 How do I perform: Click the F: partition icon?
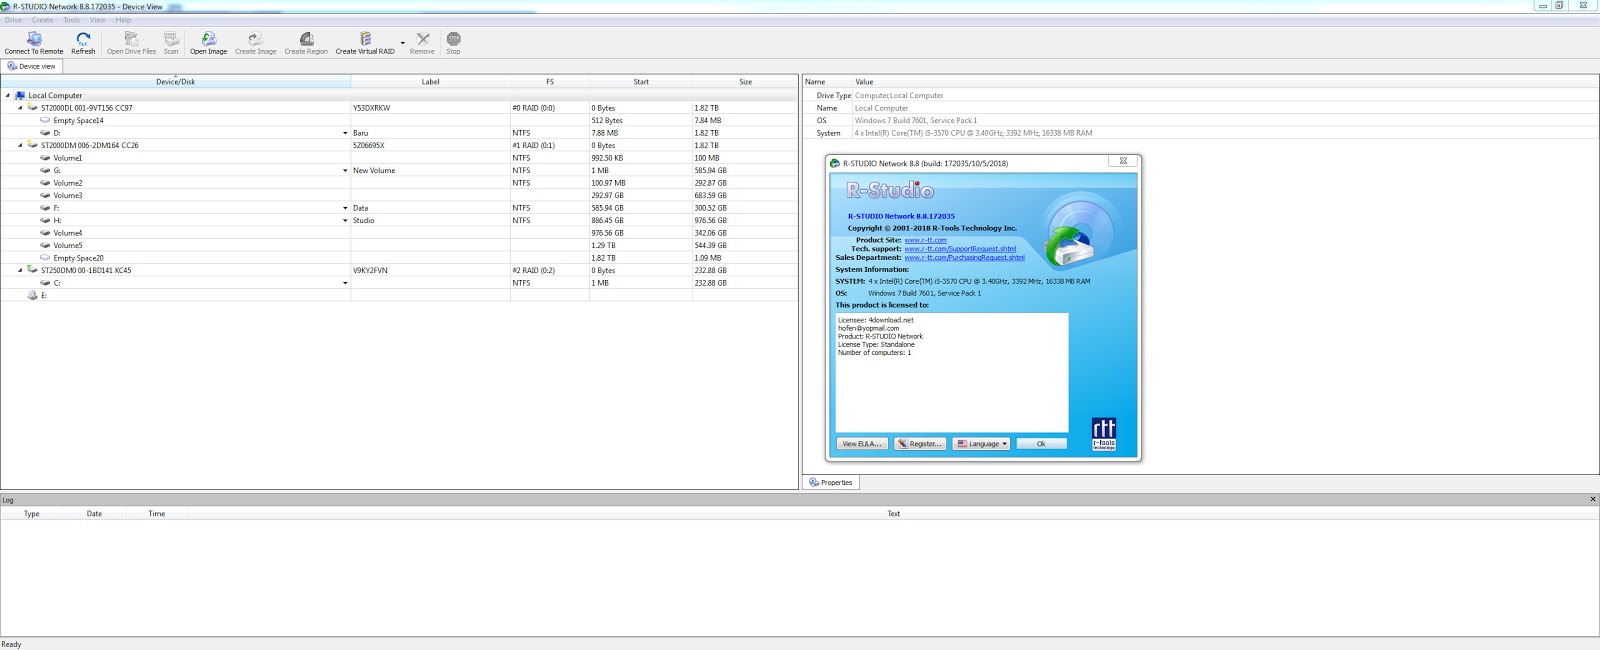(45, 208)
